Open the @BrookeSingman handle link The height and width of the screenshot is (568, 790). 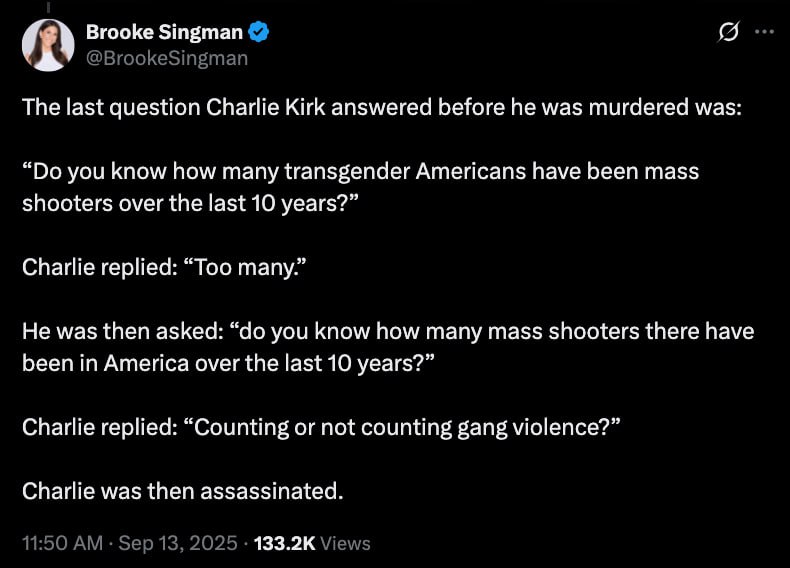167,58
